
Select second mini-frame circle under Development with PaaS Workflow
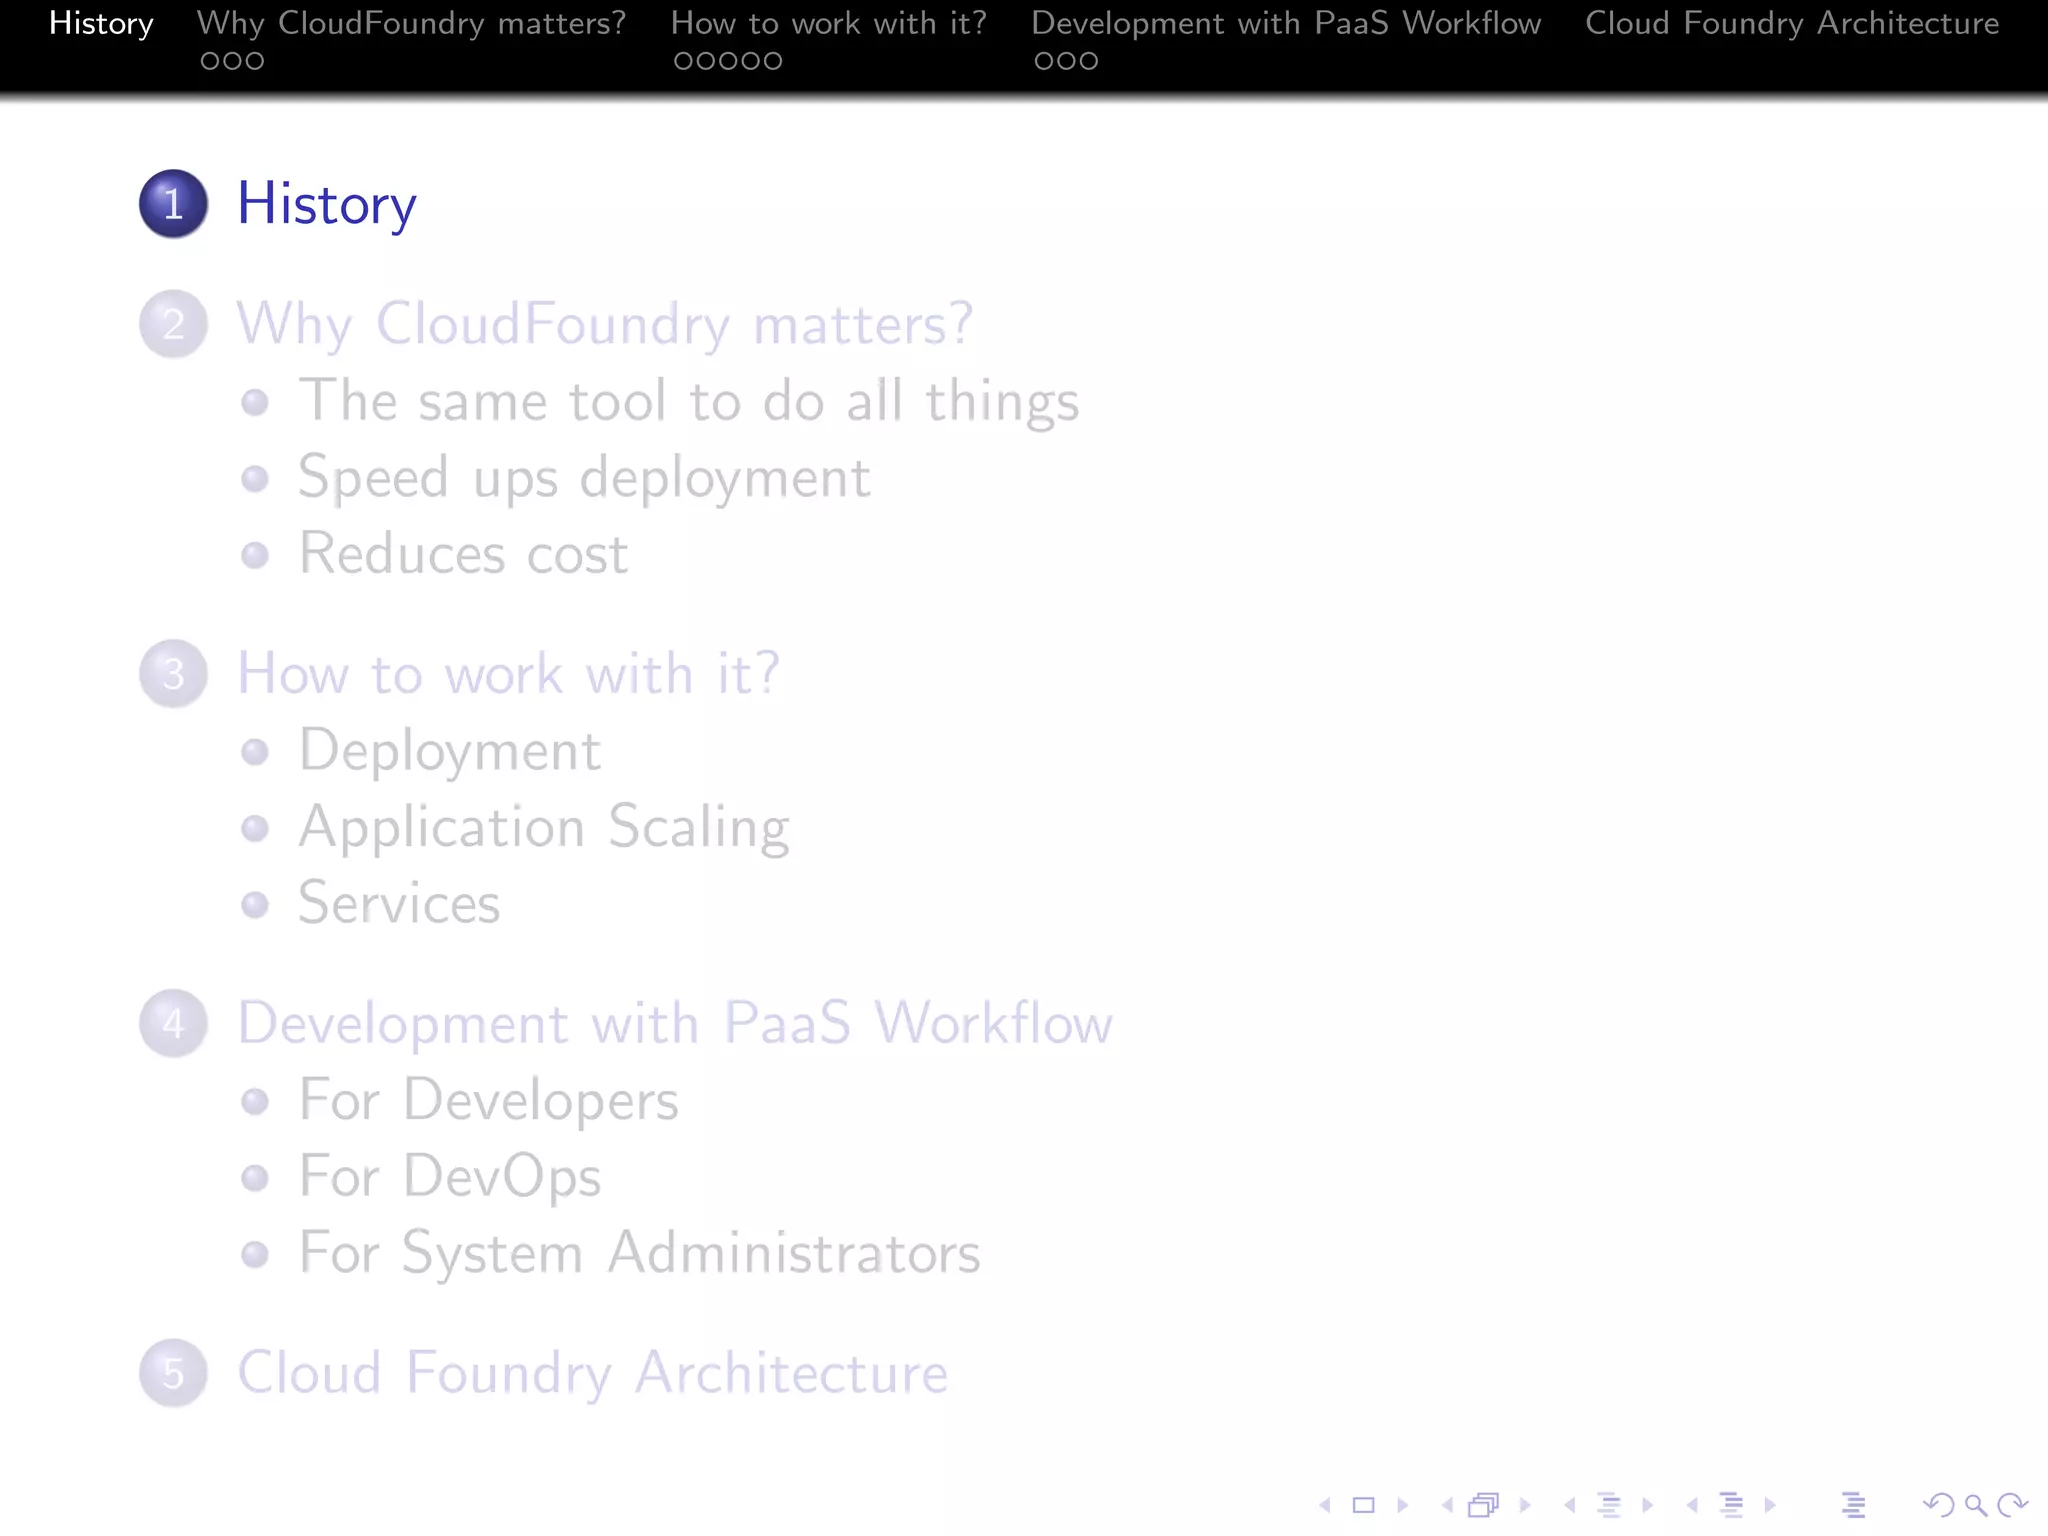[x=1066, y=61]
